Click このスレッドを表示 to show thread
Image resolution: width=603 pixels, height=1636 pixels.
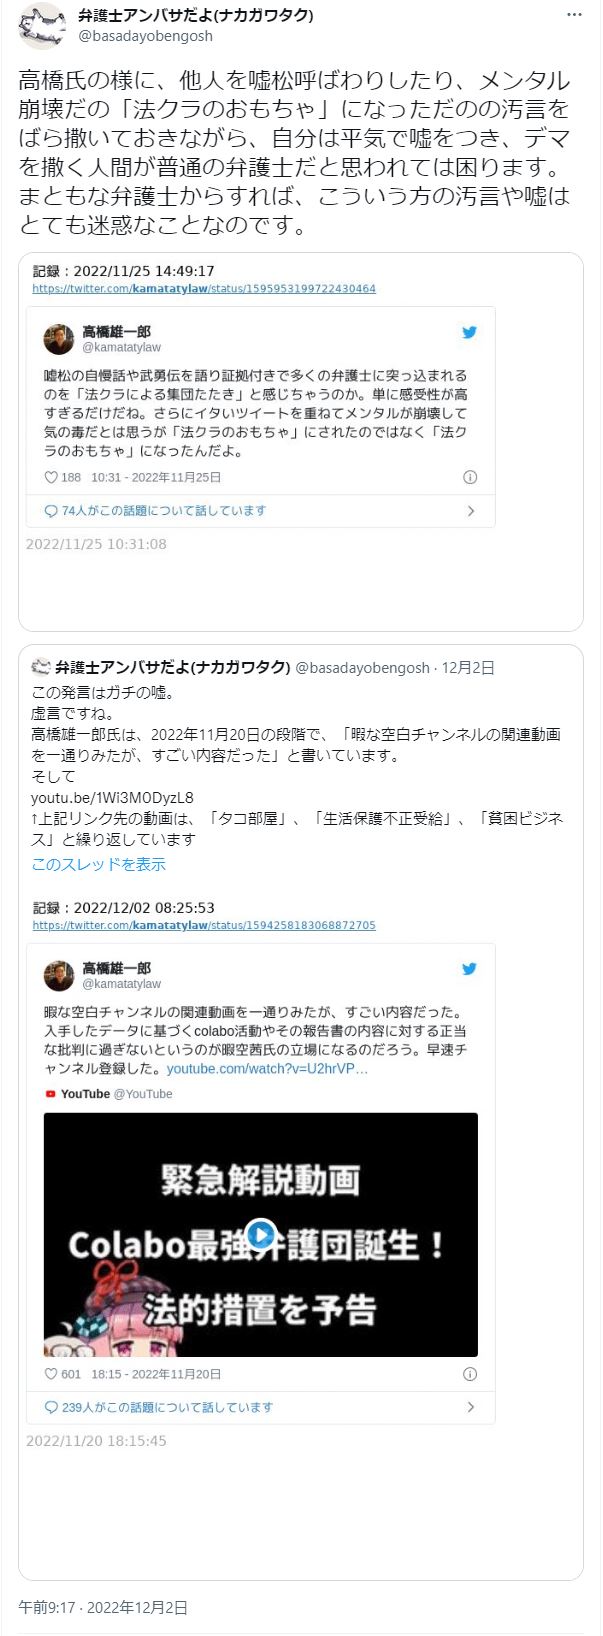point(98,864)
